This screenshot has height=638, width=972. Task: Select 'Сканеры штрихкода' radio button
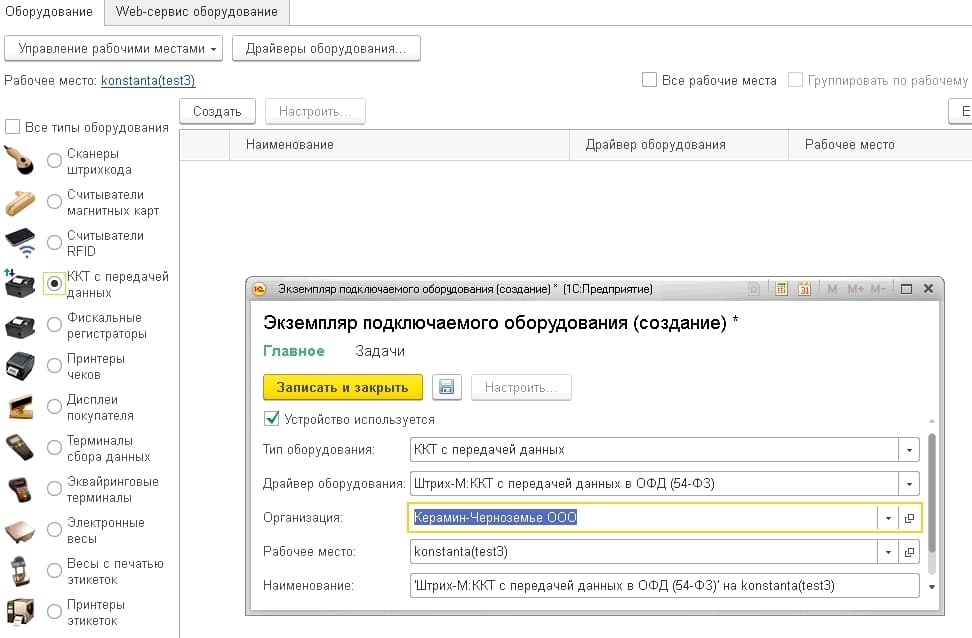55,161
